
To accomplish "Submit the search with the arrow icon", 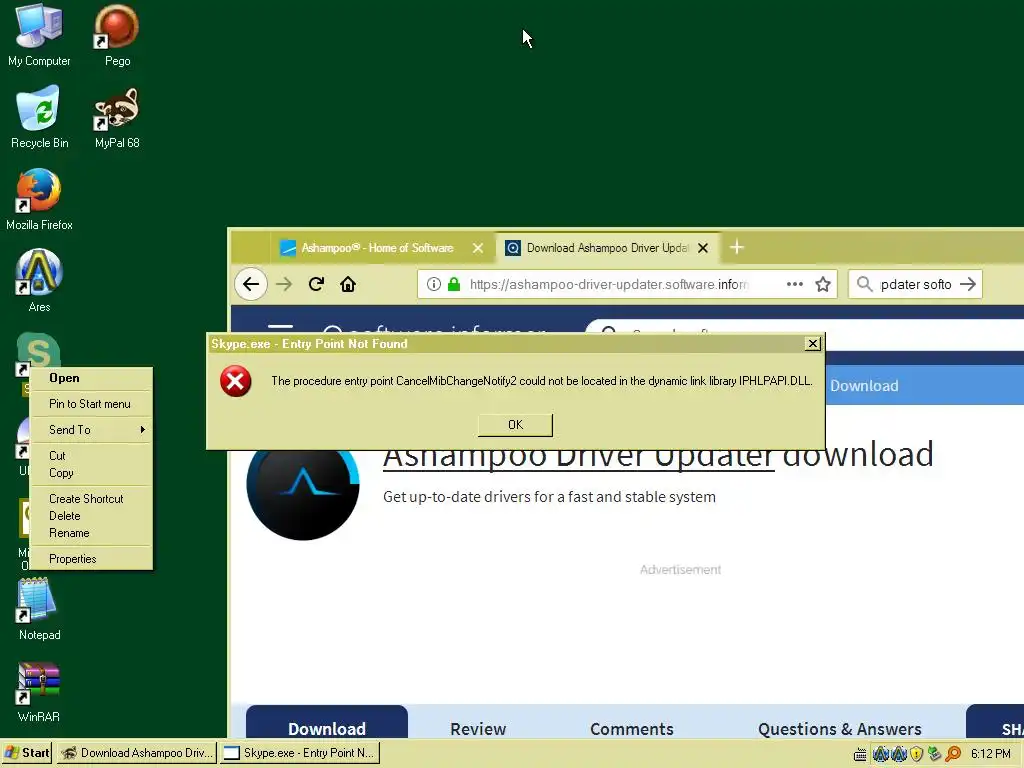I will [968, 284].
